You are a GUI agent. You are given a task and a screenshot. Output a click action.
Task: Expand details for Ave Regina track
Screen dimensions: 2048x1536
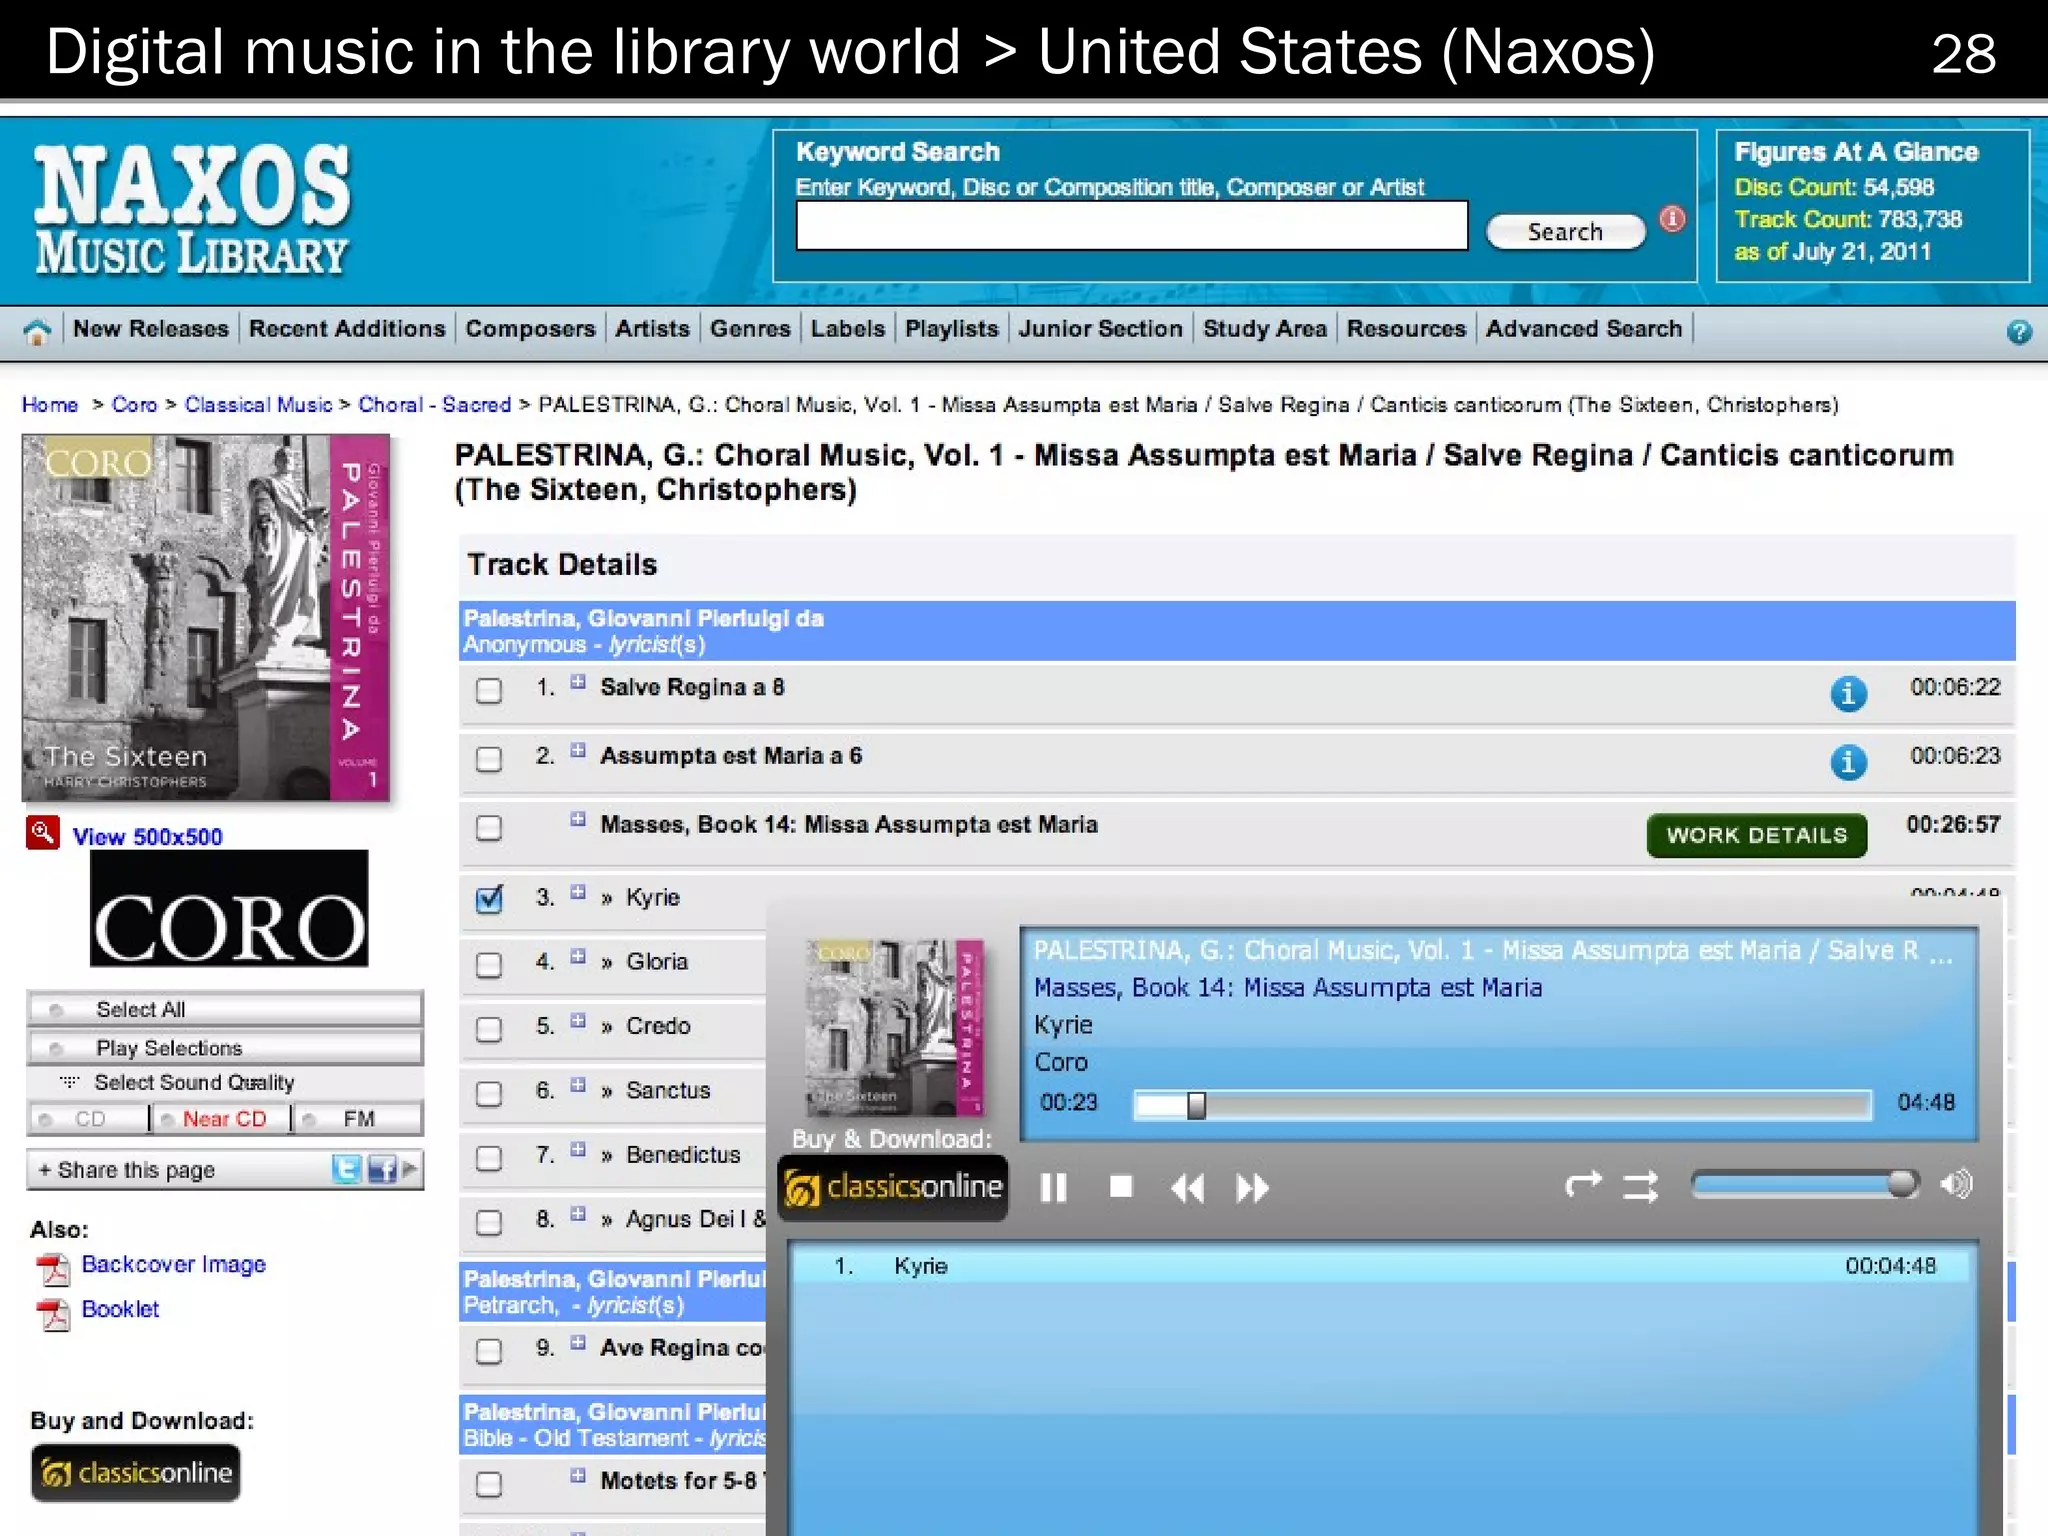tap(578, 1343)
